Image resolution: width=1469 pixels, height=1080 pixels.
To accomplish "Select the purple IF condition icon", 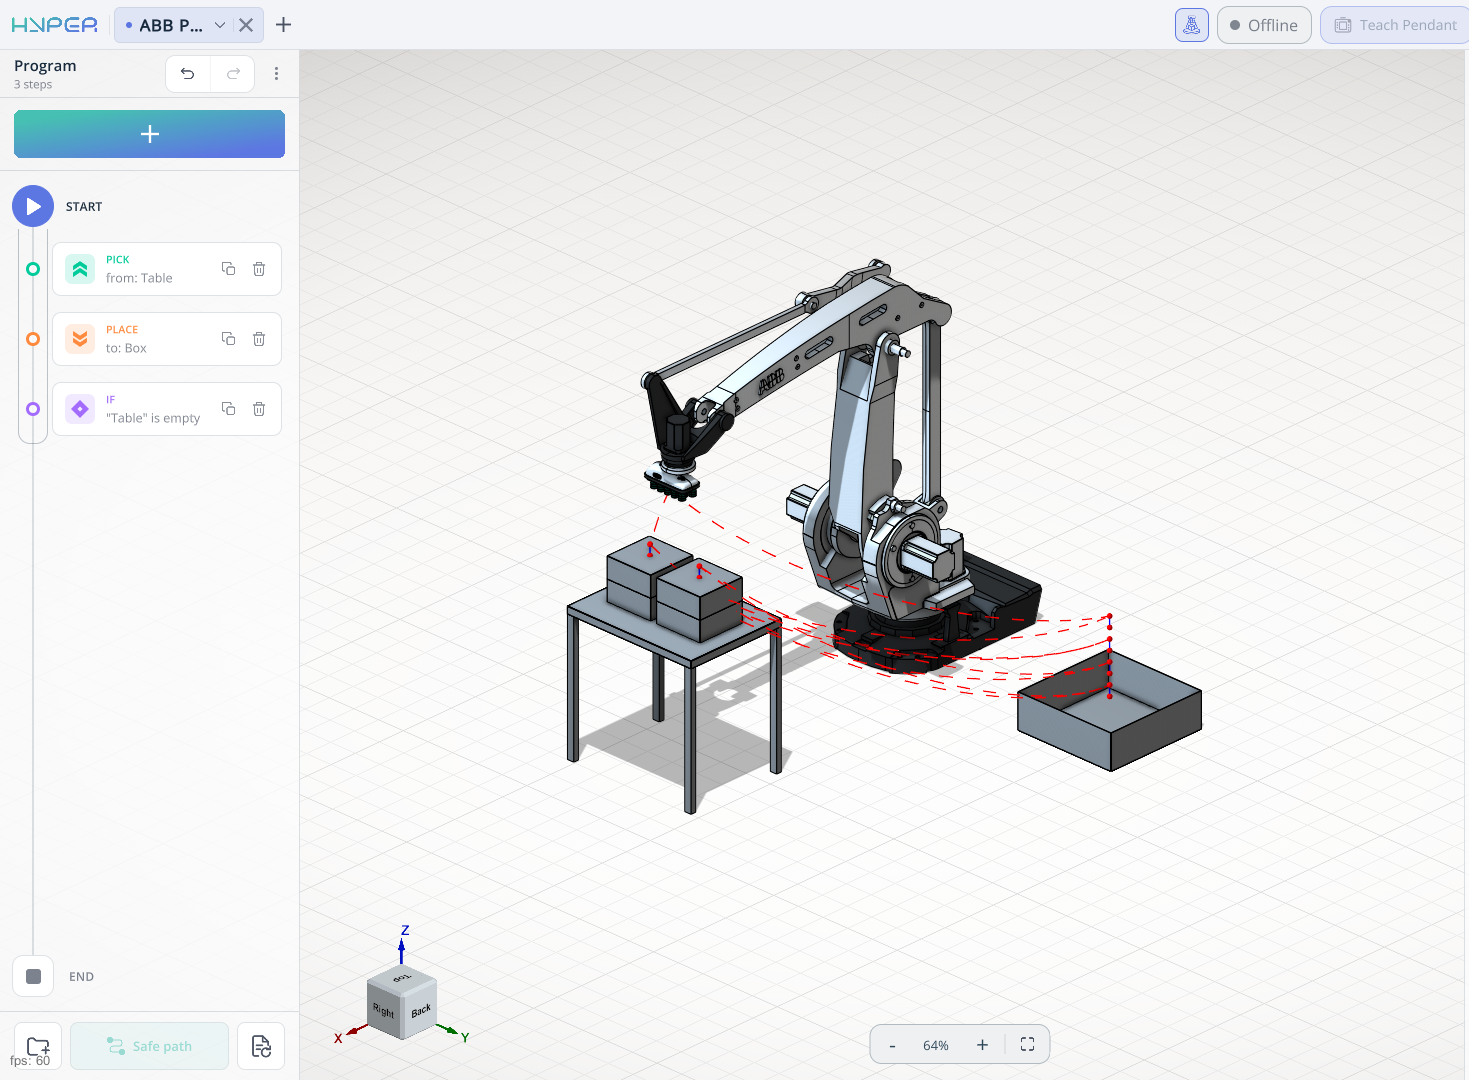I will coord(80,409).
